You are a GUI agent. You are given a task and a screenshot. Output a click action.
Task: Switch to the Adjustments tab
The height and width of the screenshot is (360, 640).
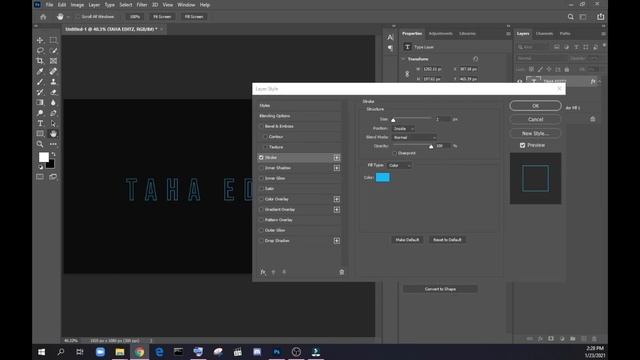(440, 33)
